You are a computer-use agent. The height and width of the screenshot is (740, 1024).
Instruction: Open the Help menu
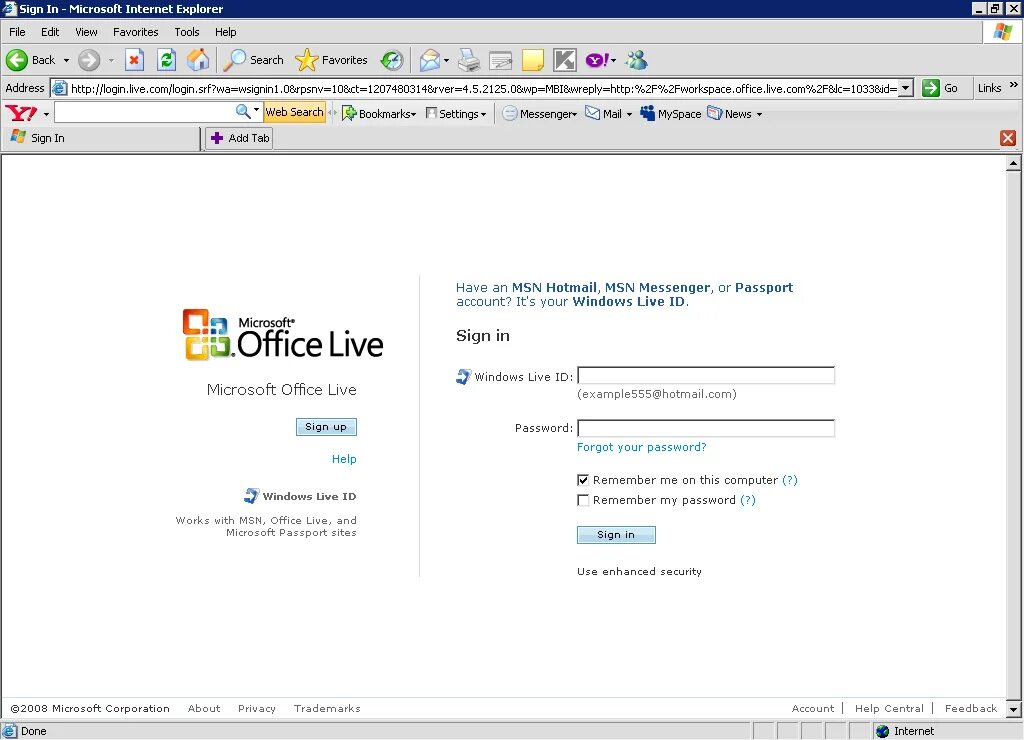coord(225,32)
